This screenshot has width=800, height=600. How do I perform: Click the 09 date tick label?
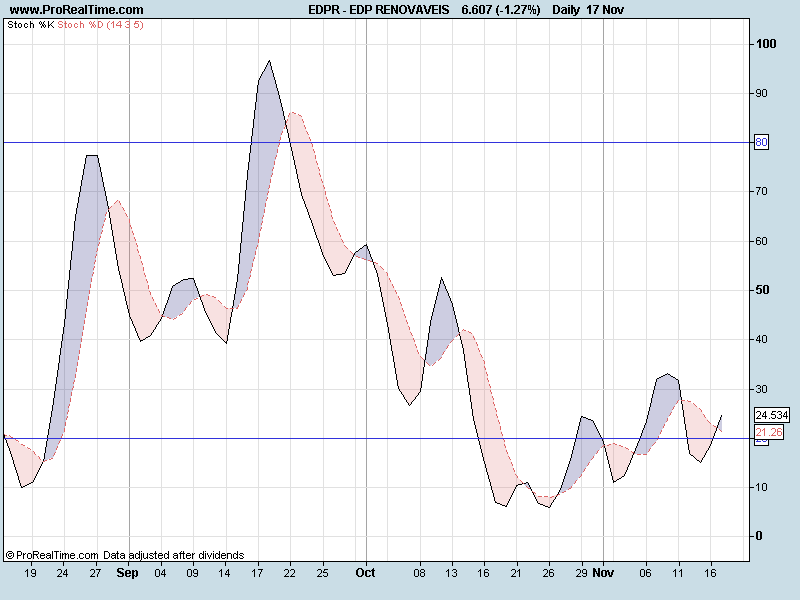click(192, 573)
